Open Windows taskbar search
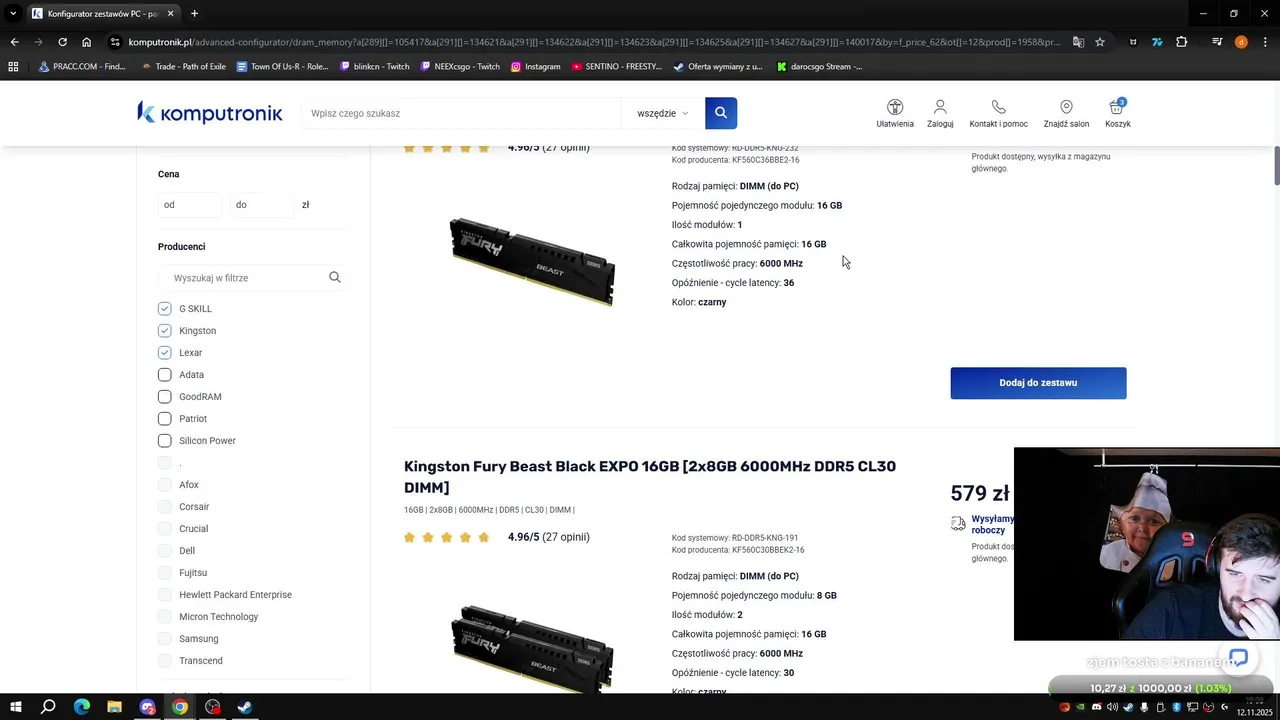The image size is (1280, 720). 48,707
